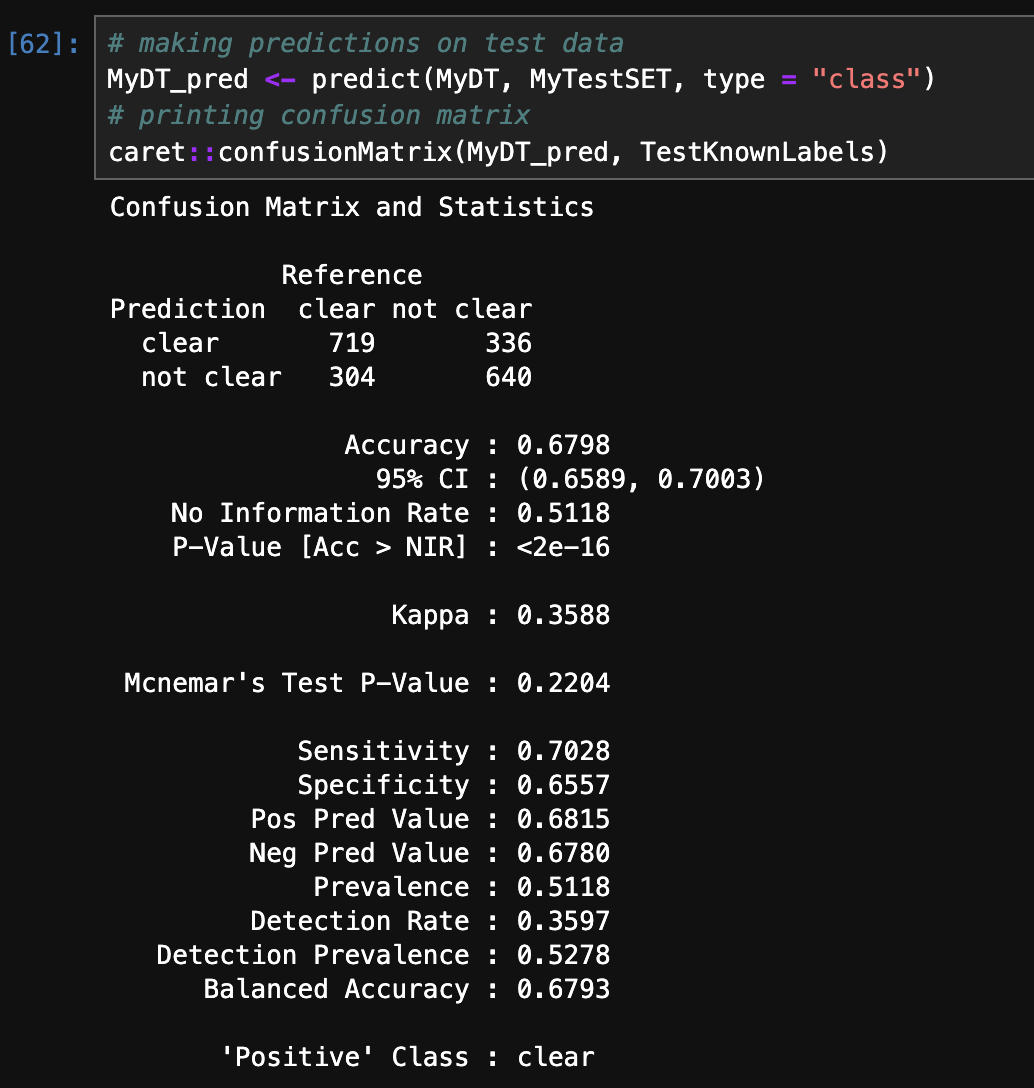Click the assignment arrow operator
Image resolution: width=1034 pixels, height=1088 pixels.
pyautogui.click(x=280, y=80)
